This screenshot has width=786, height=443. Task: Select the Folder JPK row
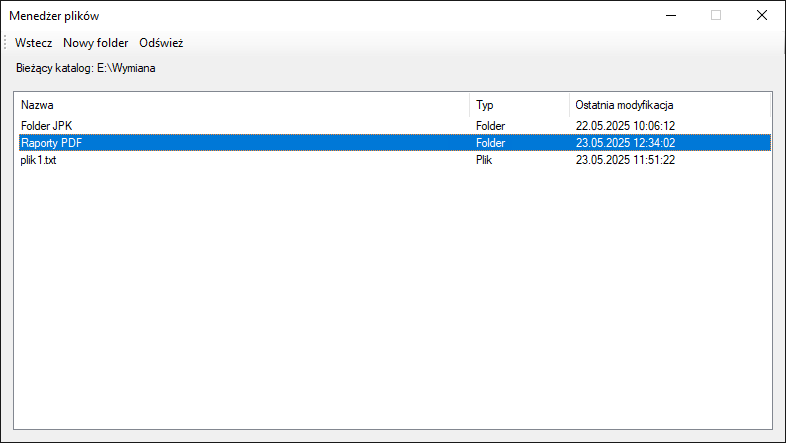coord(395,126)
